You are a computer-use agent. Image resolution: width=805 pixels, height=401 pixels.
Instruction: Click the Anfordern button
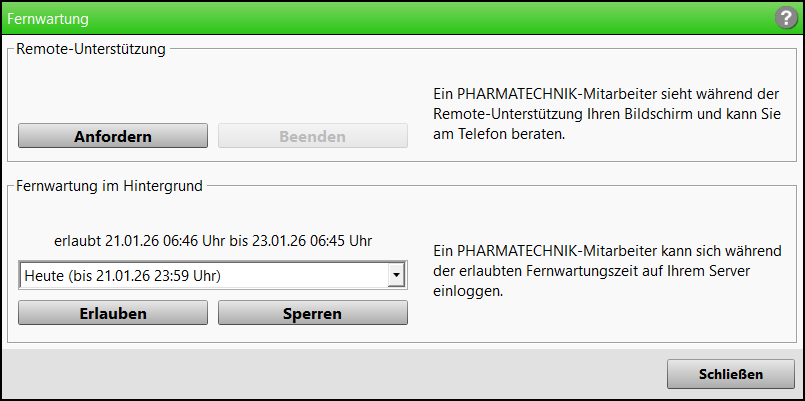(112, 136)
